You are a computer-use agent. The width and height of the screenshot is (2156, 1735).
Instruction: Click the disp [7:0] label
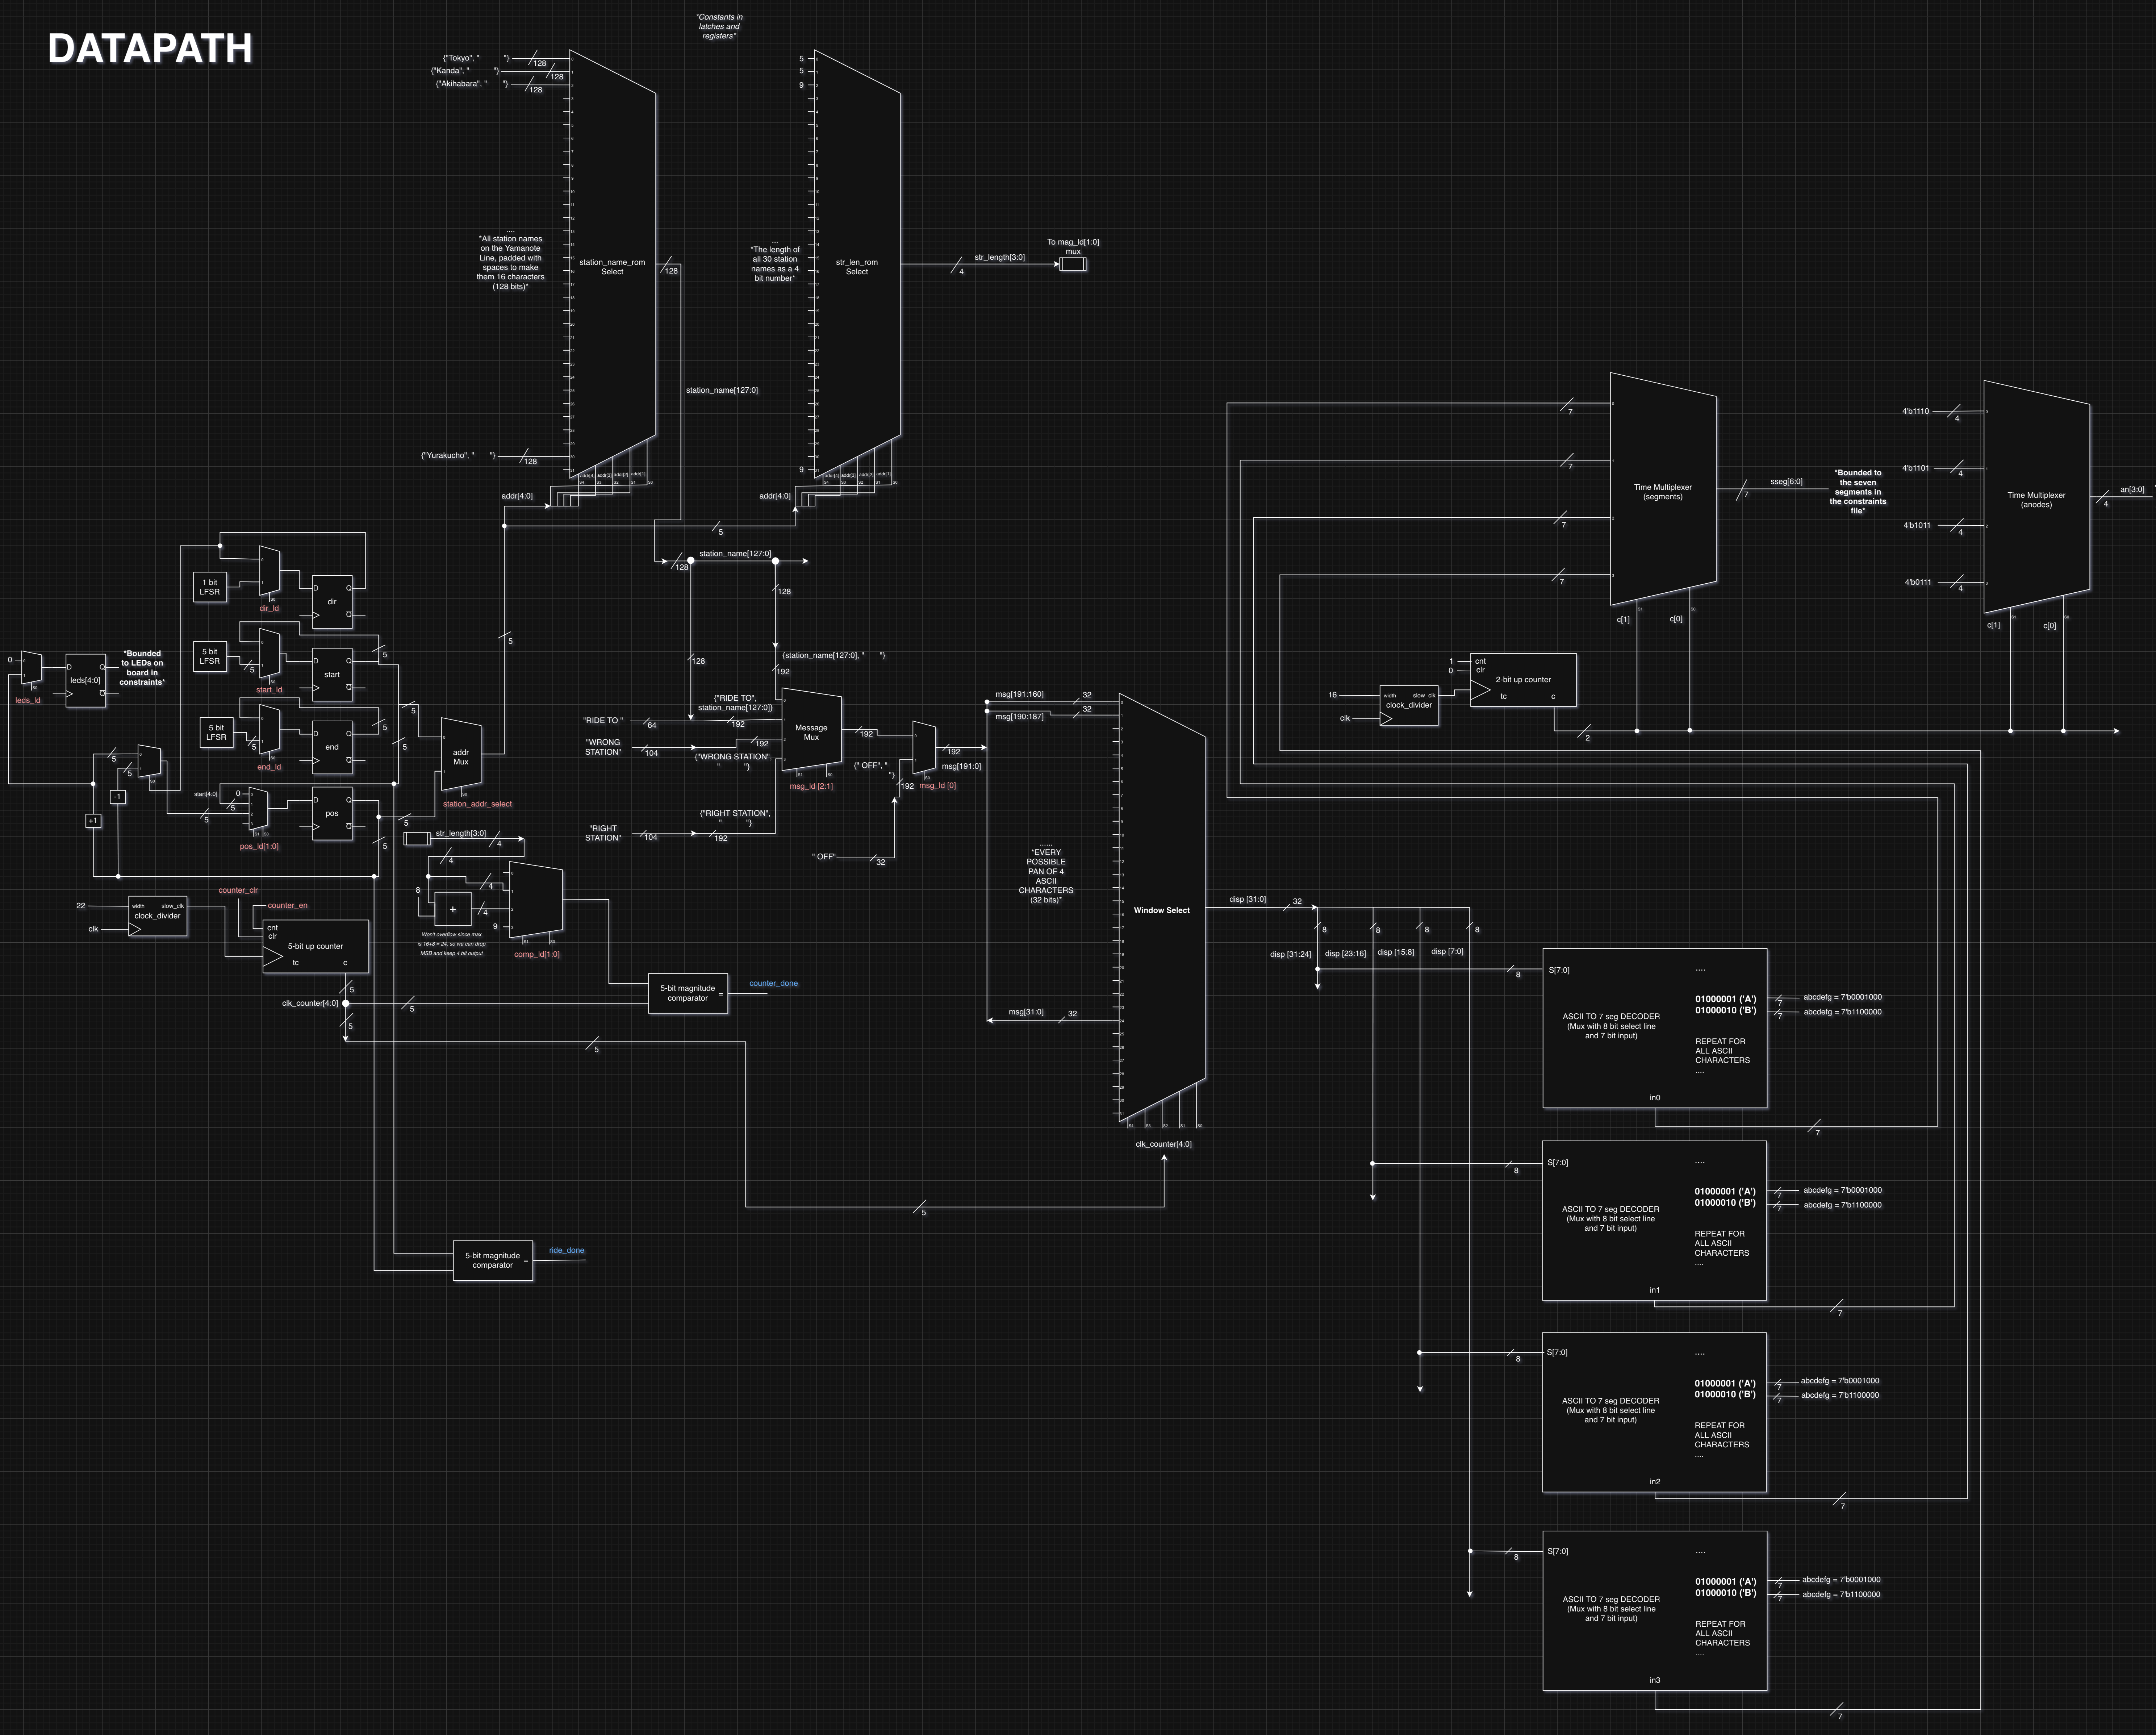click(x=1447, y=951)
